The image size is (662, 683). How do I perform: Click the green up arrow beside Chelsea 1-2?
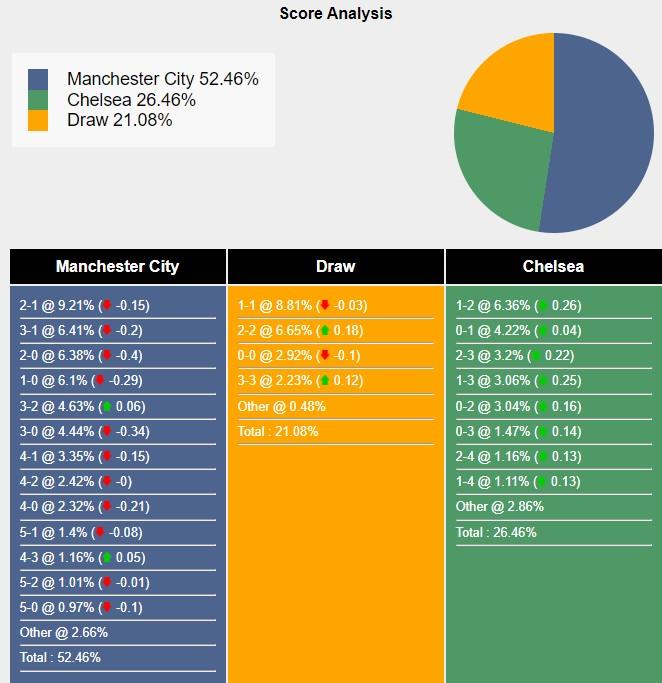click(543, 305)
